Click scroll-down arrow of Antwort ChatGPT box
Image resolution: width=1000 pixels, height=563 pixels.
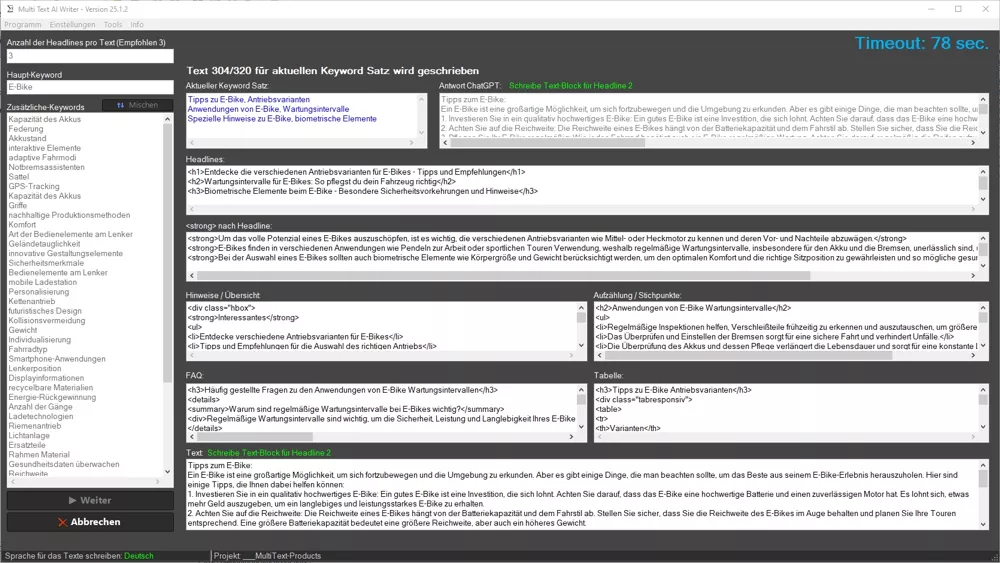pos(983,133)
